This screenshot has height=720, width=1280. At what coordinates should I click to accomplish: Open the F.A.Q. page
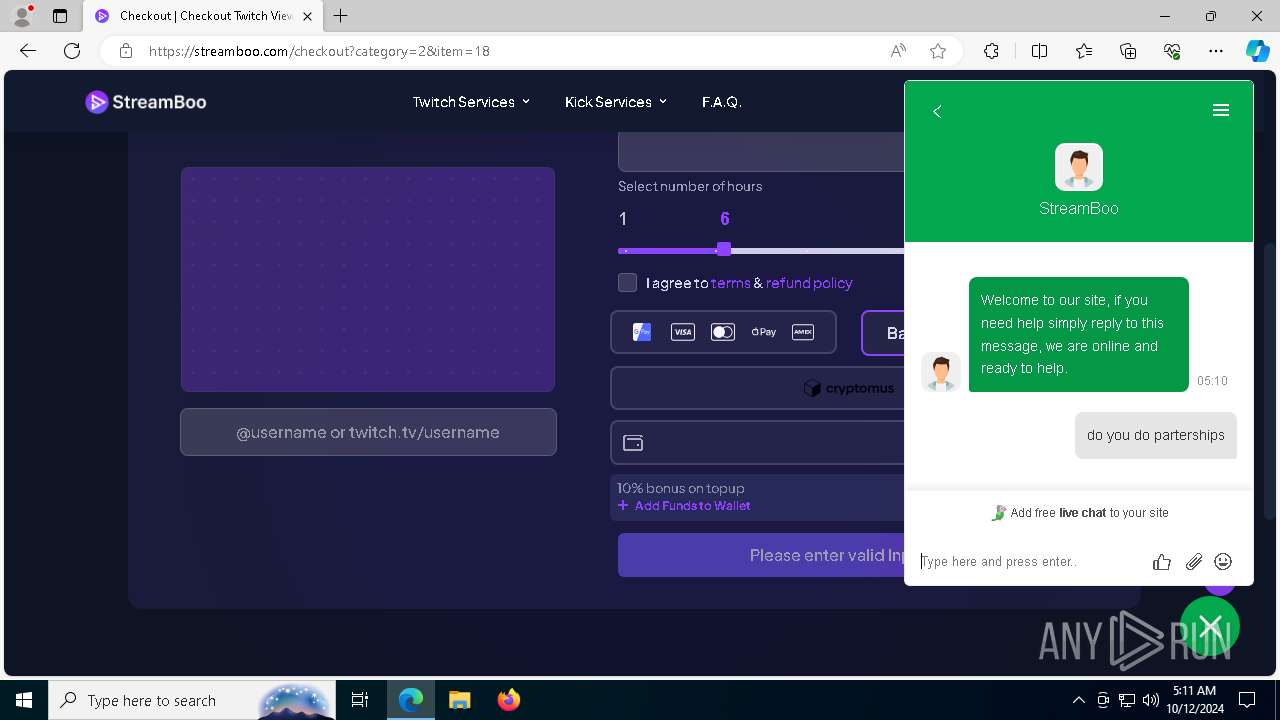click(721, 102)
